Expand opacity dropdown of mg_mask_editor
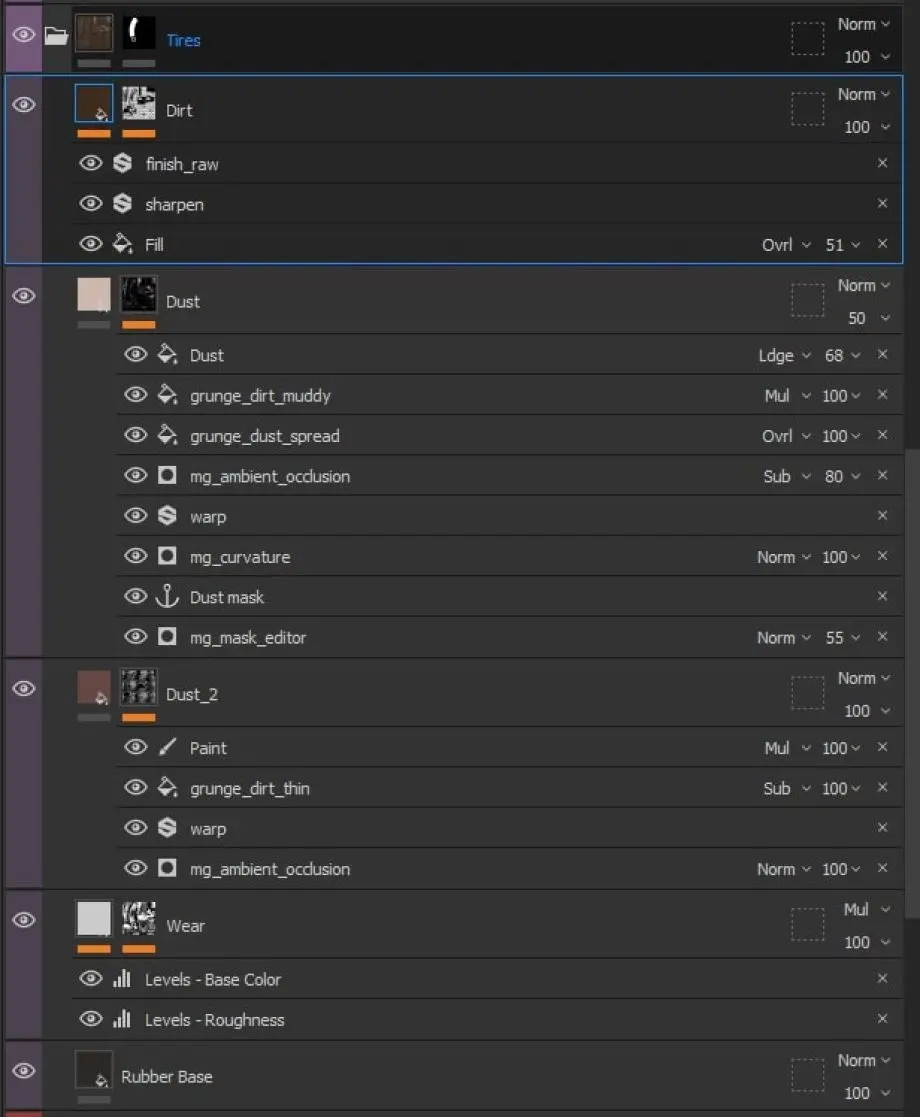920x1117 pixels. pos(843,638)
